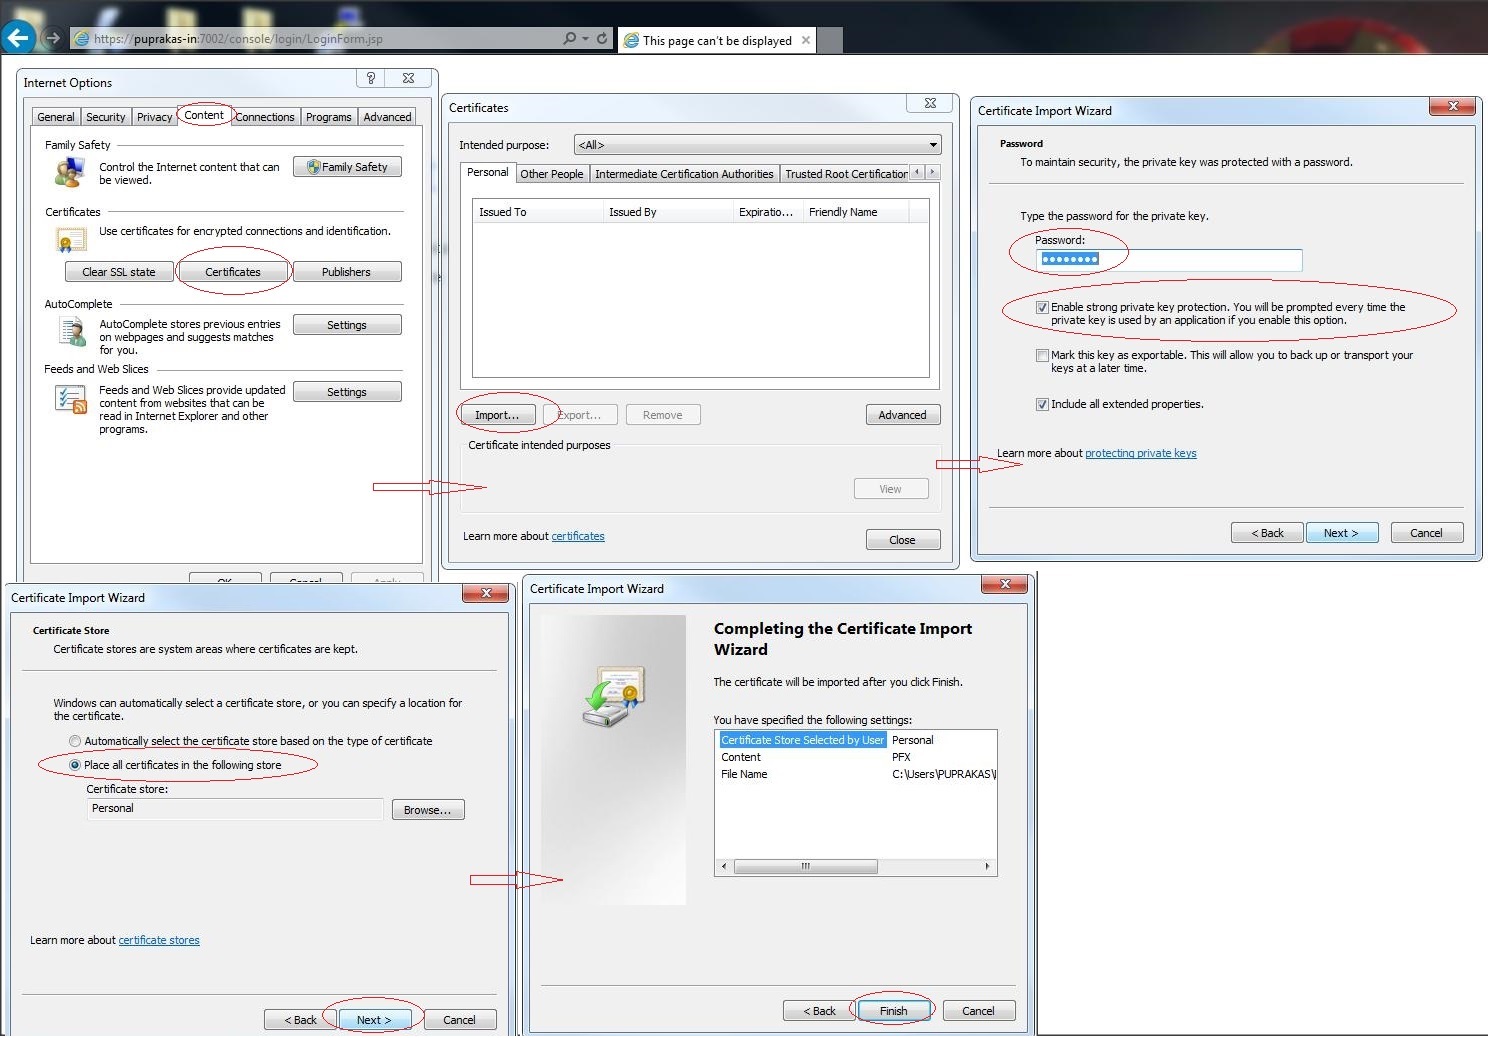Click Import in the Certificates dialog
This screenshot has height=1038, width=1488.
[x=497, y=415]
